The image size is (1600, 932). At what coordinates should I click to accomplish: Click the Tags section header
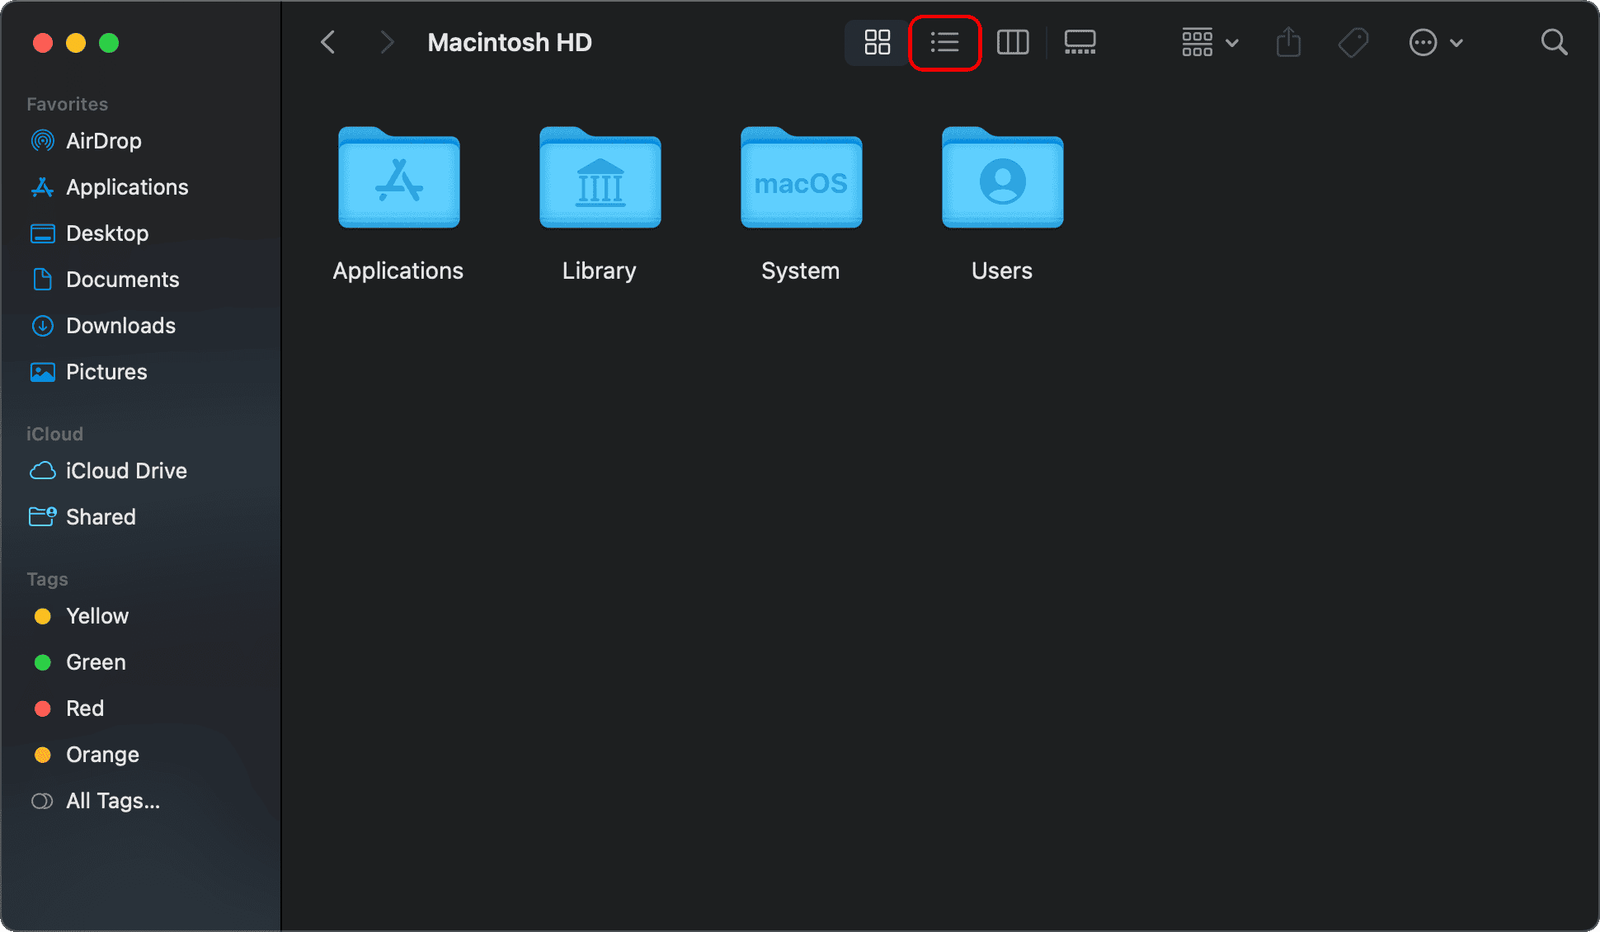click(x=47, y=579)
